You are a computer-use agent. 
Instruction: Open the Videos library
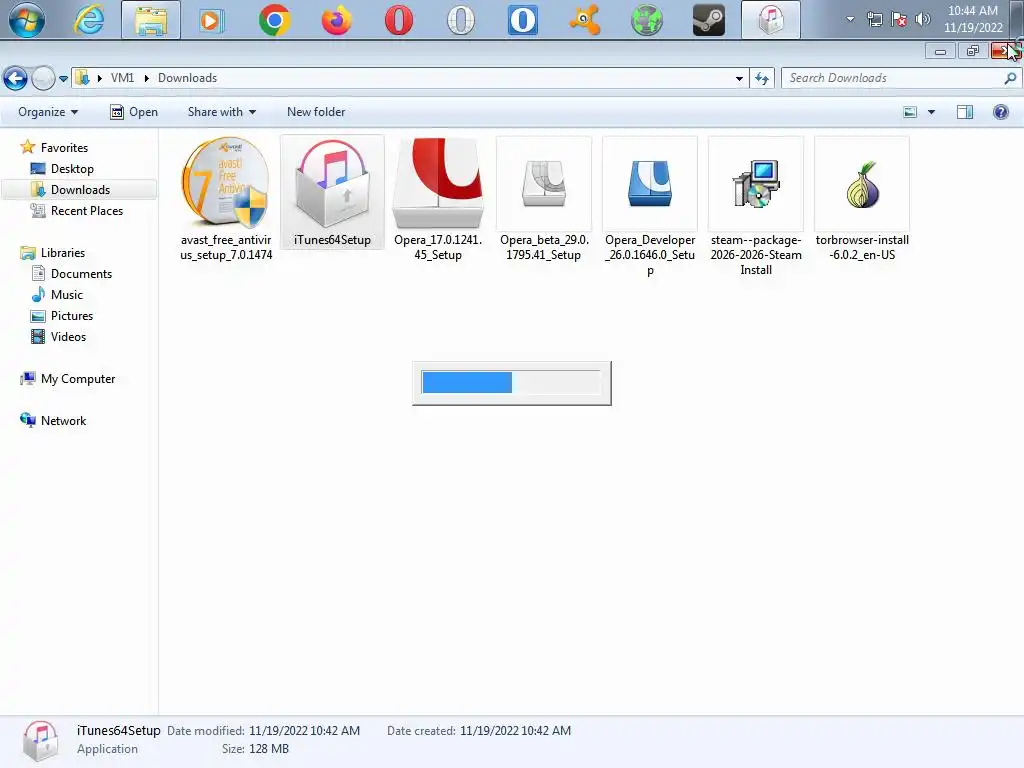coord(68,336)
